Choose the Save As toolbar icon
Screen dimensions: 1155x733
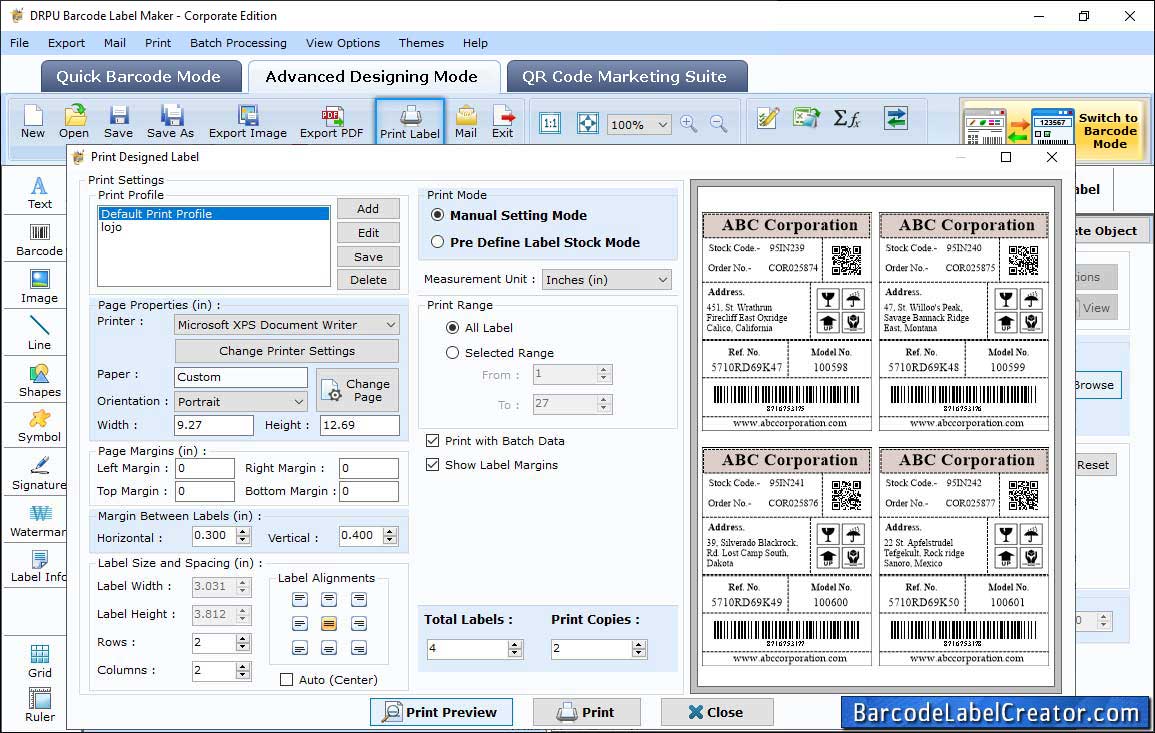tap(170, 122)
